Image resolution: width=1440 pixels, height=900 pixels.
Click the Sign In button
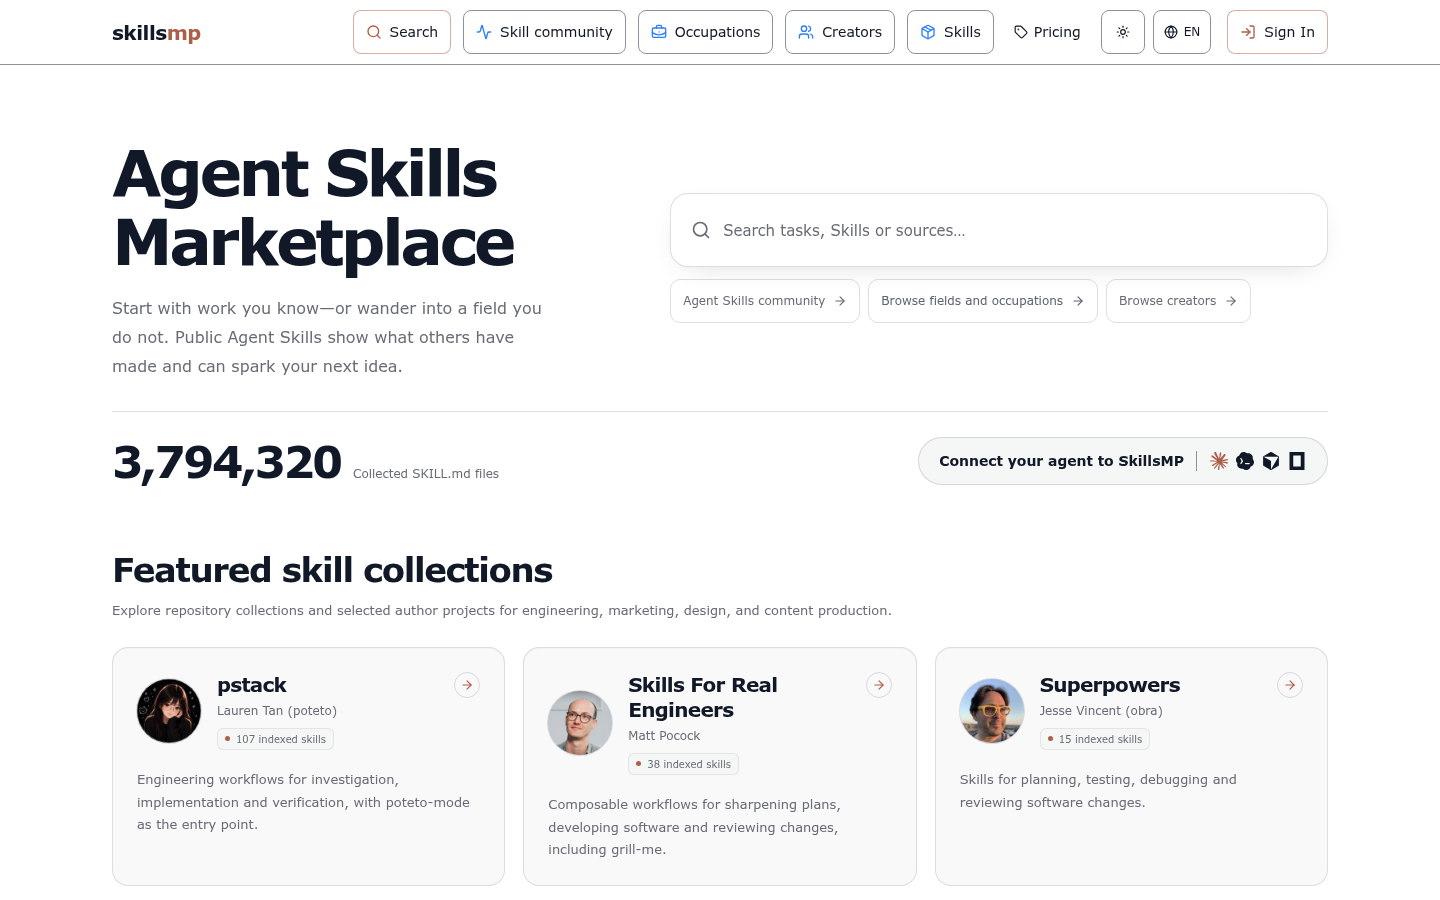[1277, 32]
